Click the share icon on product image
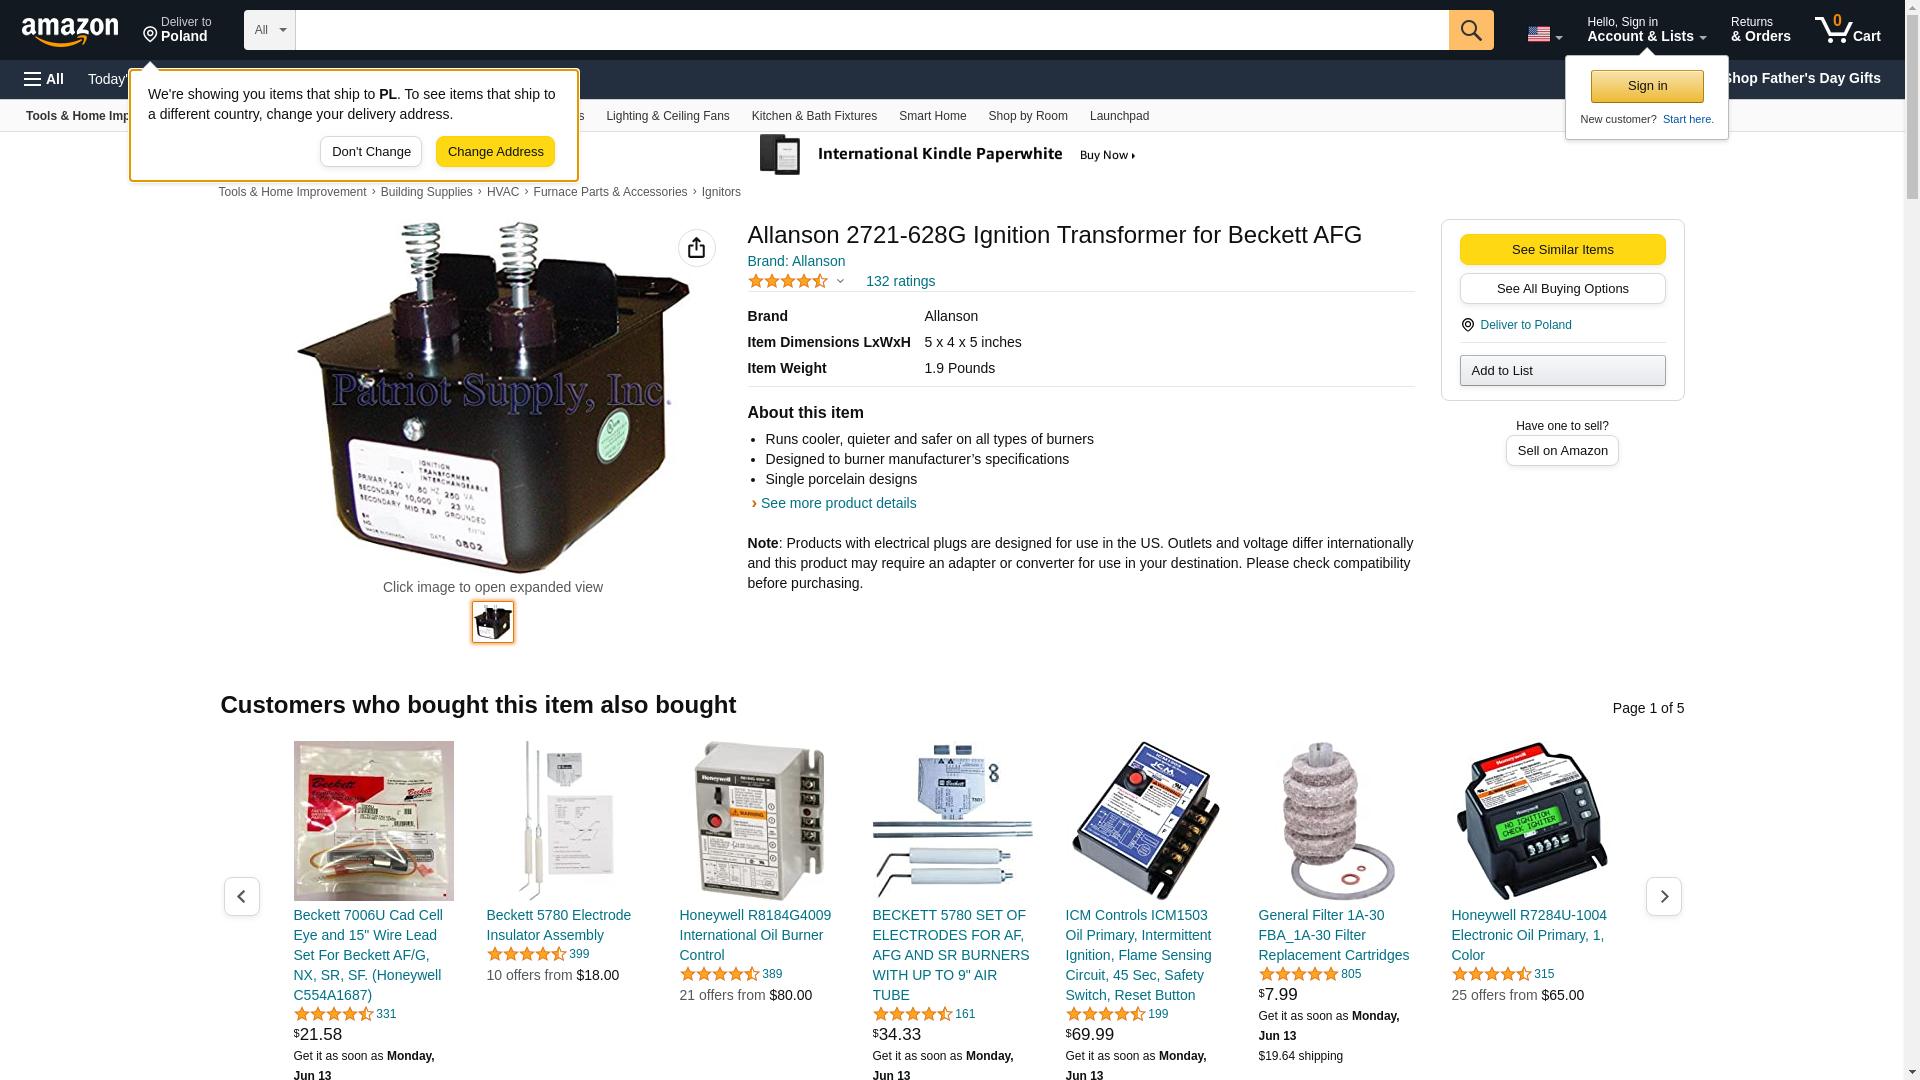 [696, 248]
